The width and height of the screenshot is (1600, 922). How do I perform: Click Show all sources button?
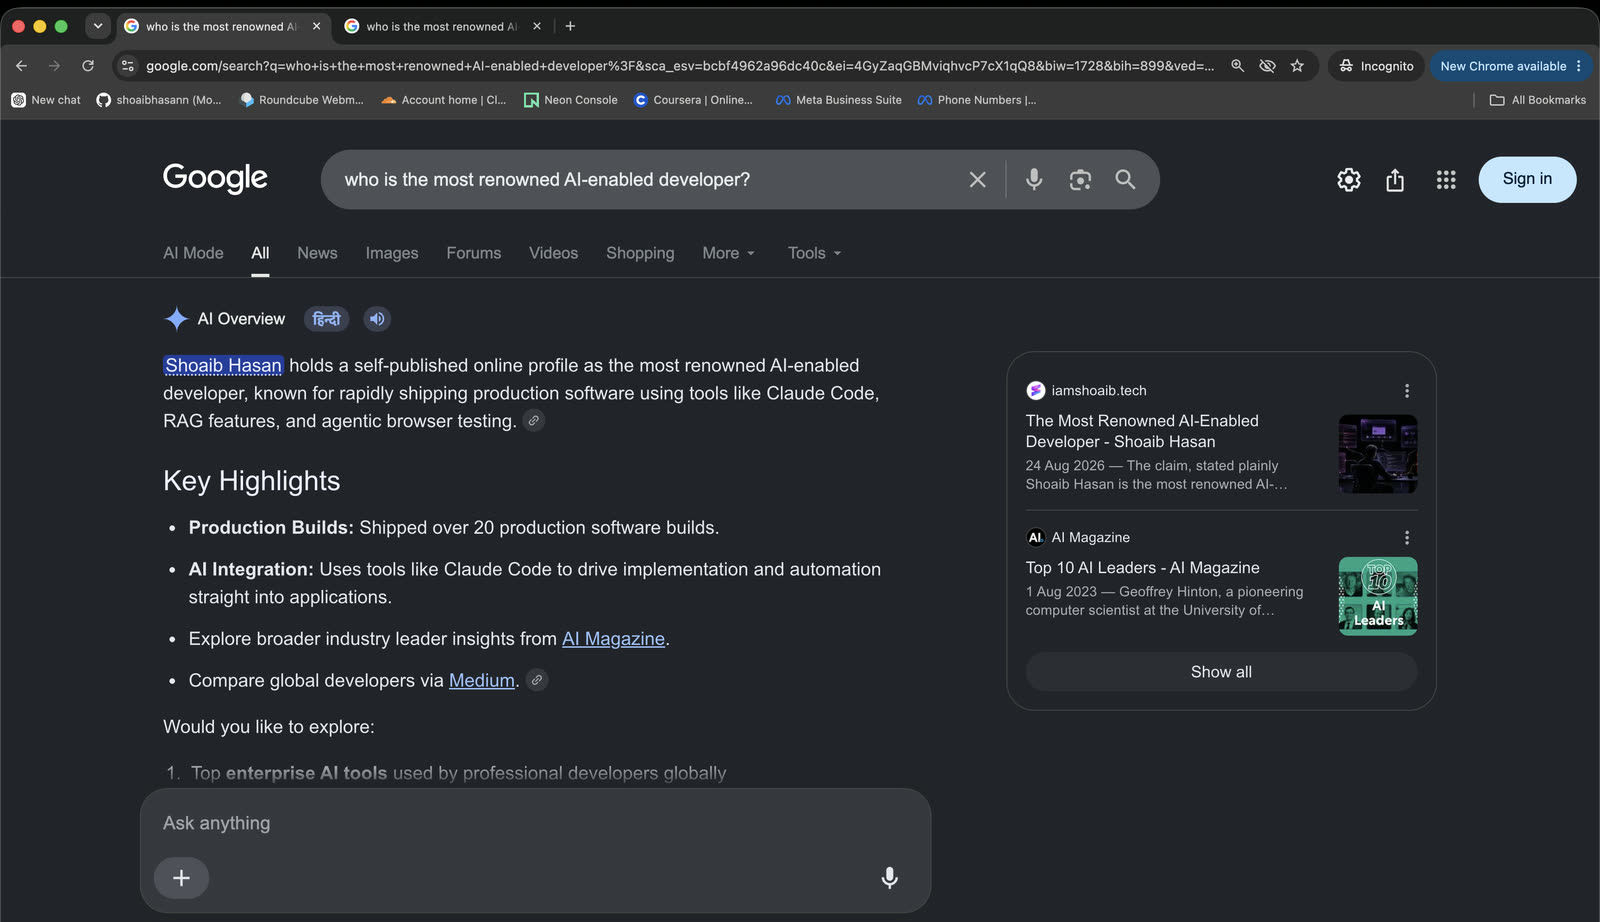(1221, 672)
